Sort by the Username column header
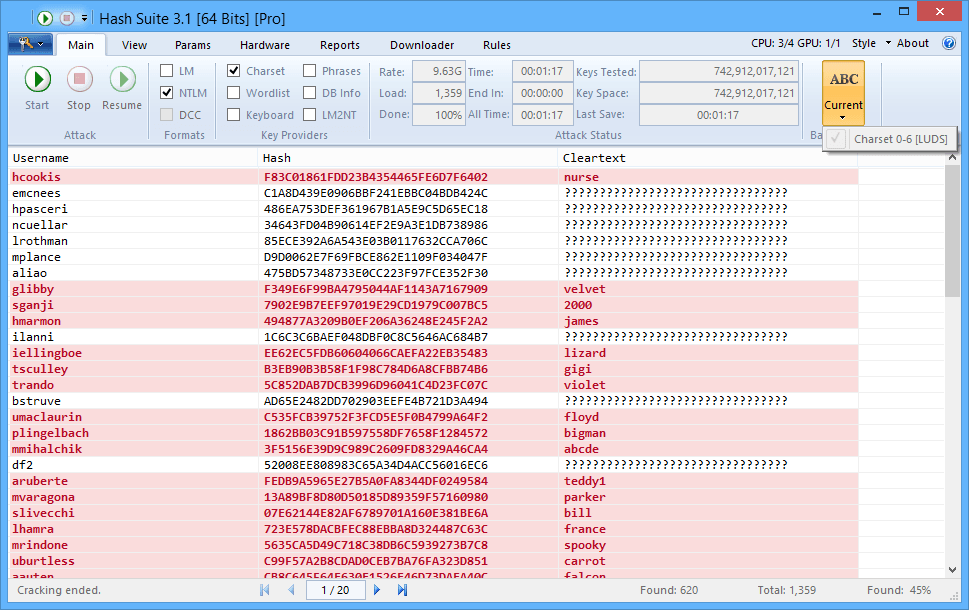The image size is (969, 610). (x=133, y=158)
